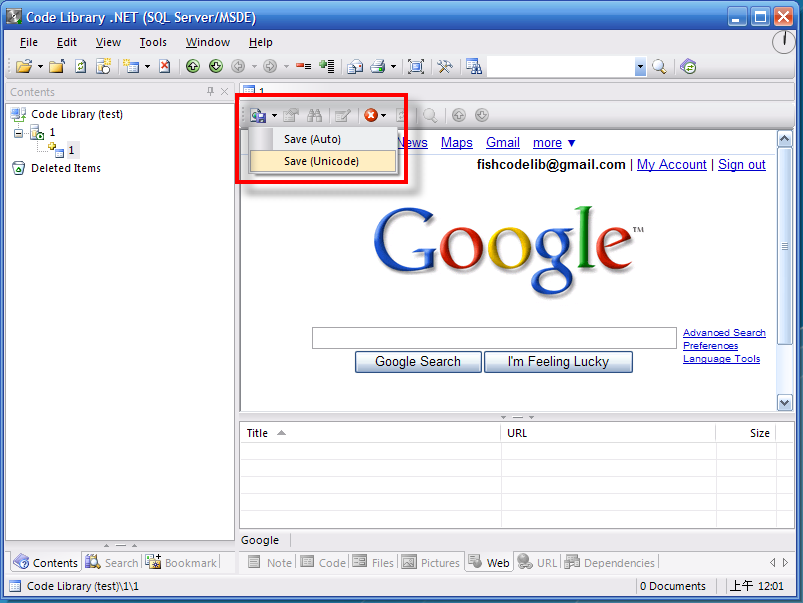Click the delete document red X icon
This screenshot has width=803, height=603.
coord(164,67)
